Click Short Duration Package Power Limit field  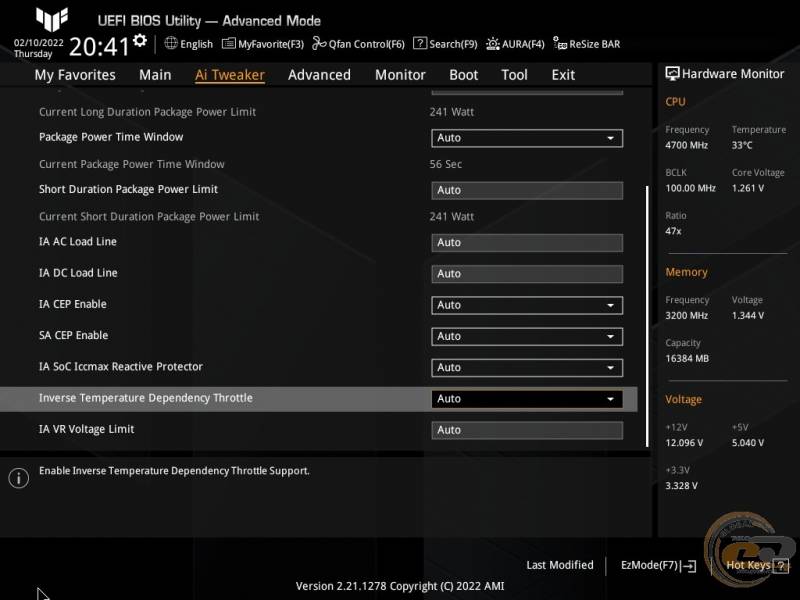tap(527, 190)
